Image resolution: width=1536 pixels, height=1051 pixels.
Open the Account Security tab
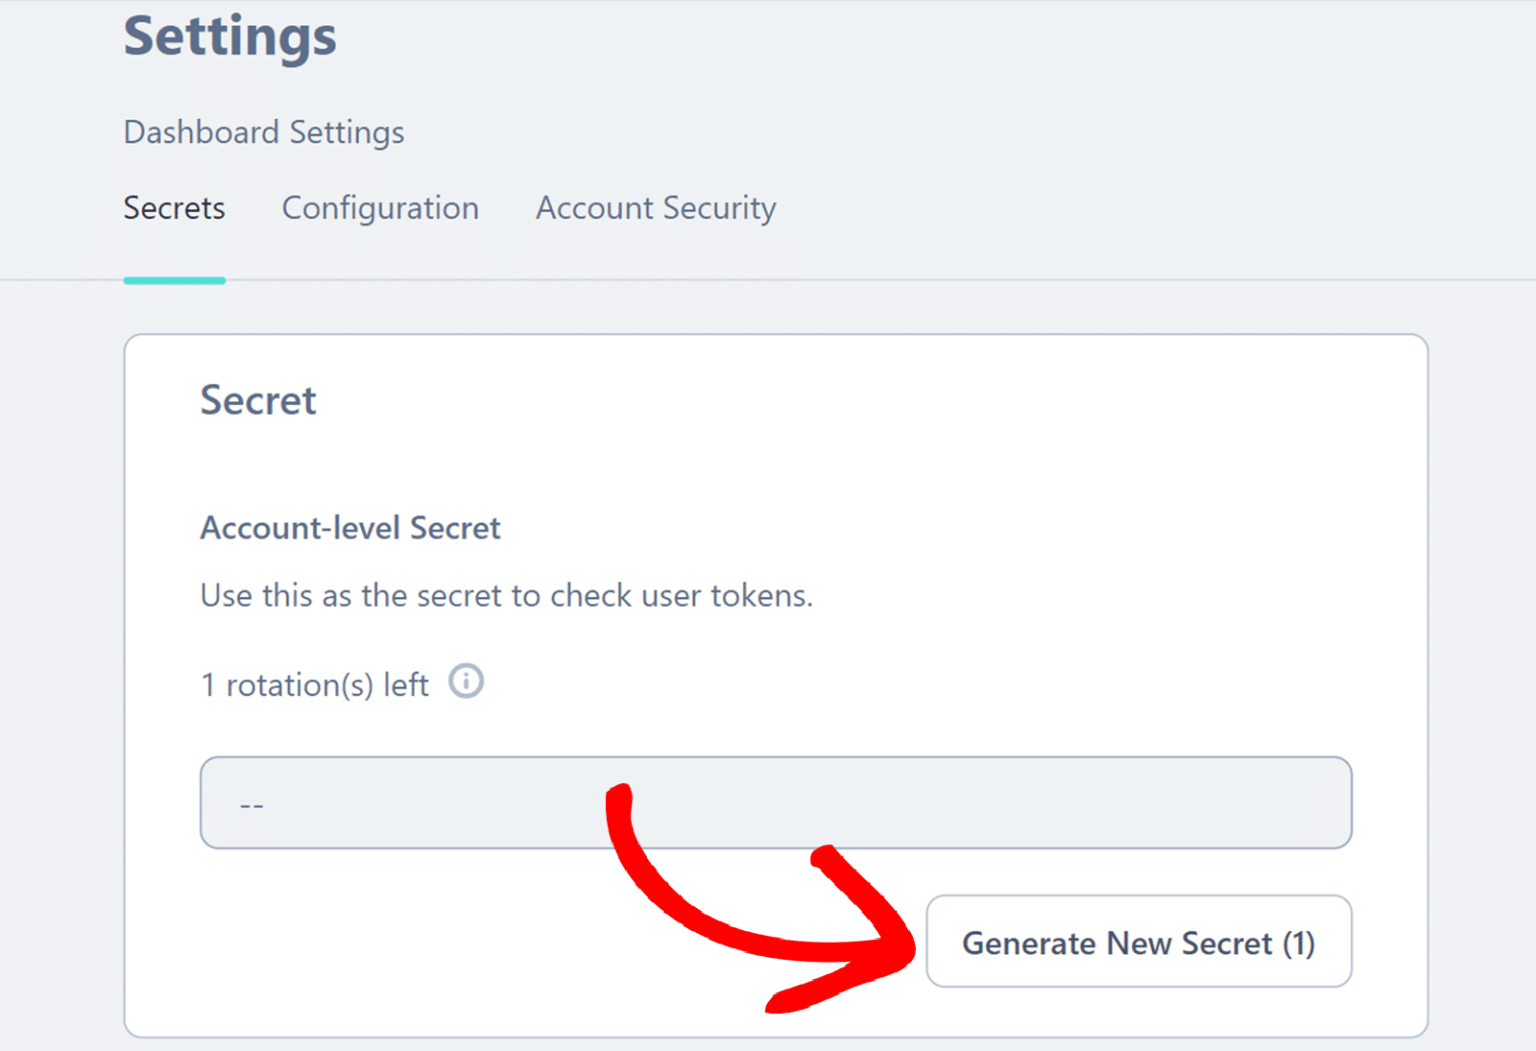(655, 208)
